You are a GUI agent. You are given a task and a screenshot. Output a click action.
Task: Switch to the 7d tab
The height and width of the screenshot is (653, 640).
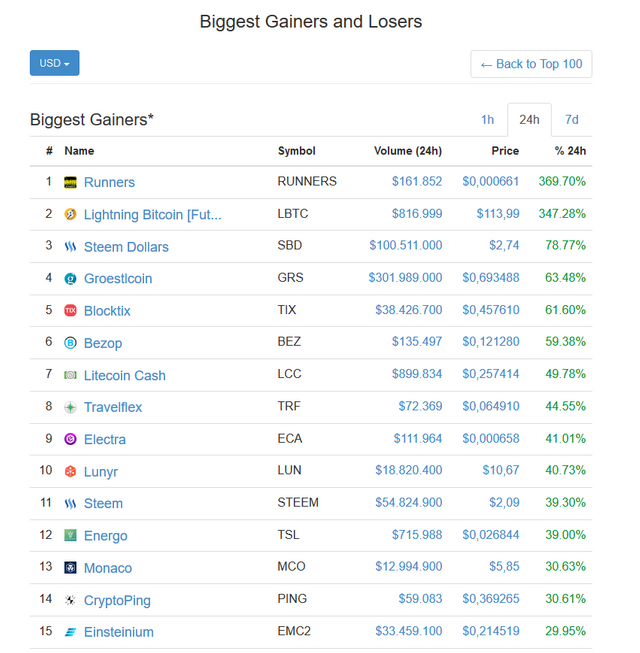[x=572, y=120]
